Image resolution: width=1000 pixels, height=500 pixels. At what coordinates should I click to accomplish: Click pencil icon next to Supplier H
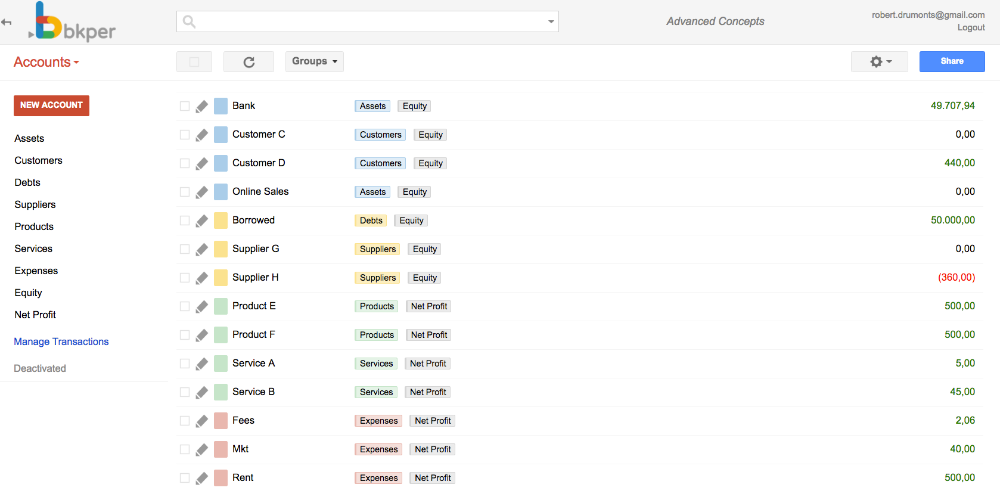(202, 277)
